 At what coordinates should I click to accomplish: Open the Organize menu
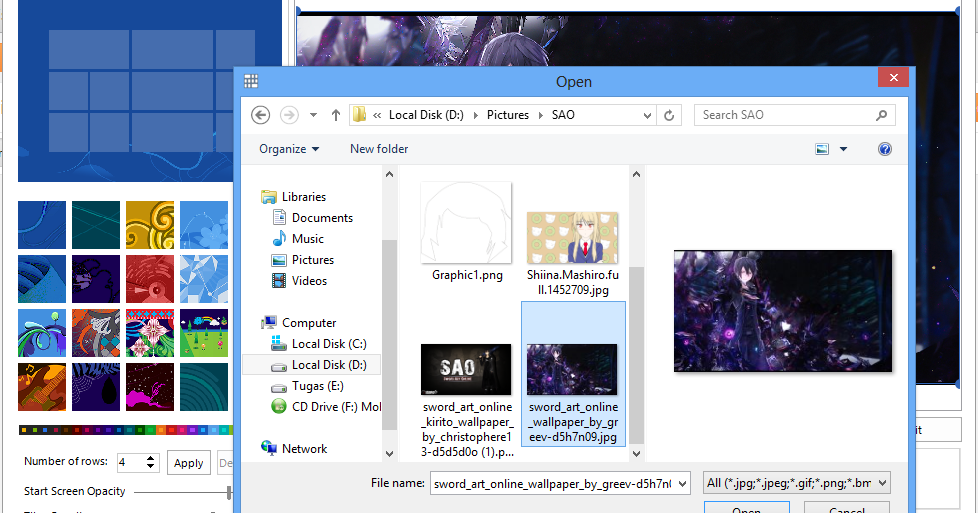(289, 149)
